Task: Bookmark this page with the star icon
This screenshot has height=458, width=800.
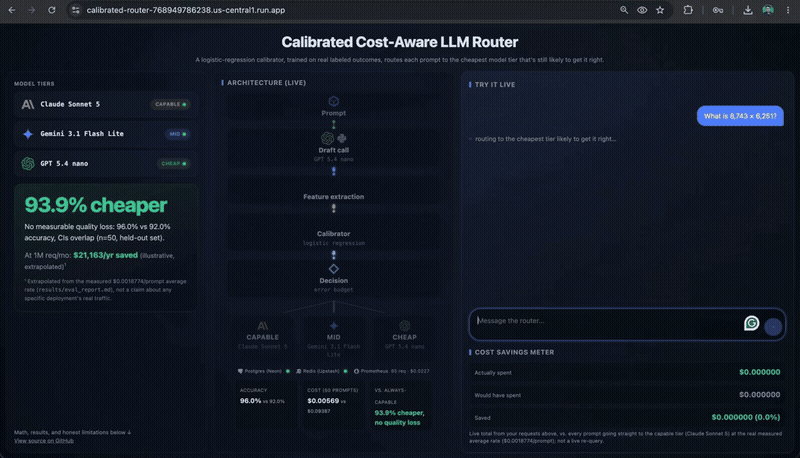Action: point(660,10)
